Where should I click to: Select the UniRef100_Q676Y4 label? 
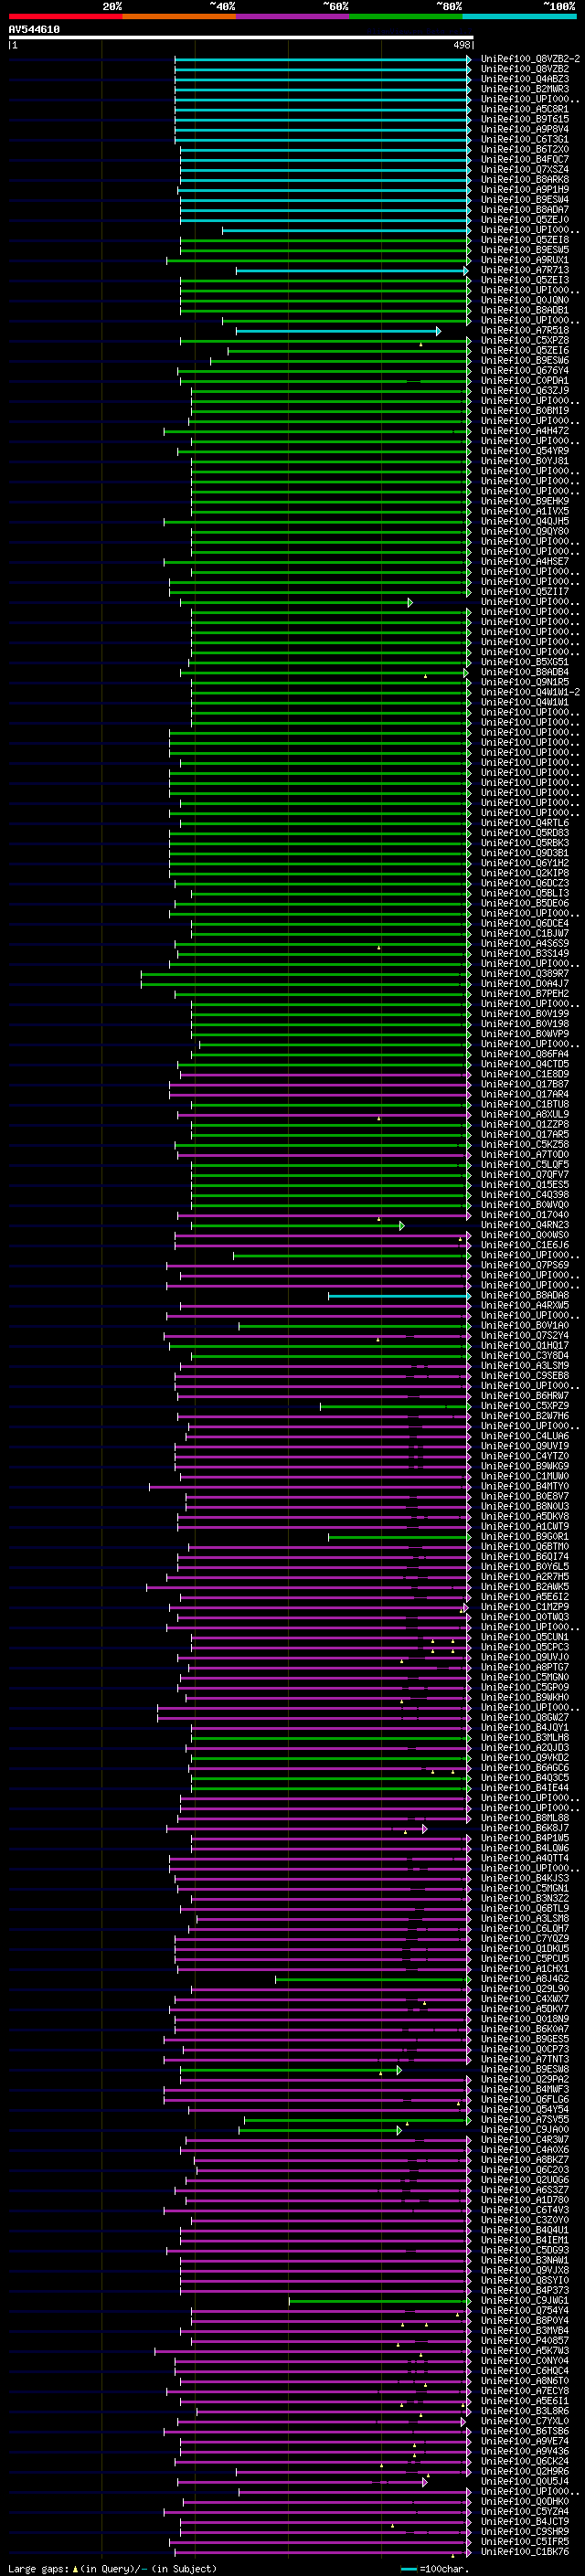tap(525, 371)
